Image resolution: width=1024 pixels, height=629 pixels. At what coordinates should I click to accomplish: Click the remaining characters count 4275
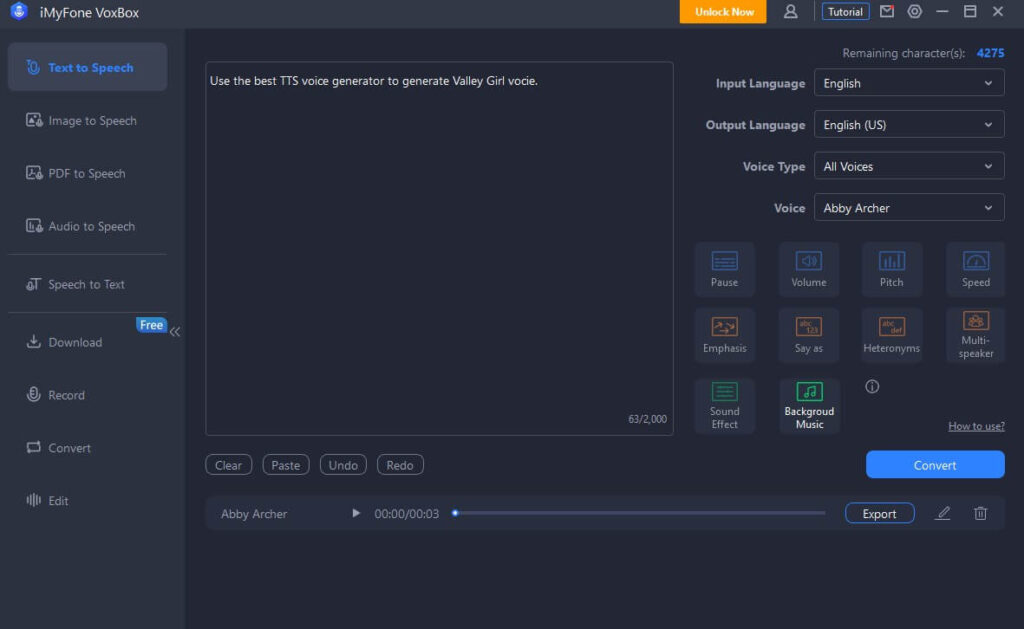pyautogui.click(x=990, y=53)
